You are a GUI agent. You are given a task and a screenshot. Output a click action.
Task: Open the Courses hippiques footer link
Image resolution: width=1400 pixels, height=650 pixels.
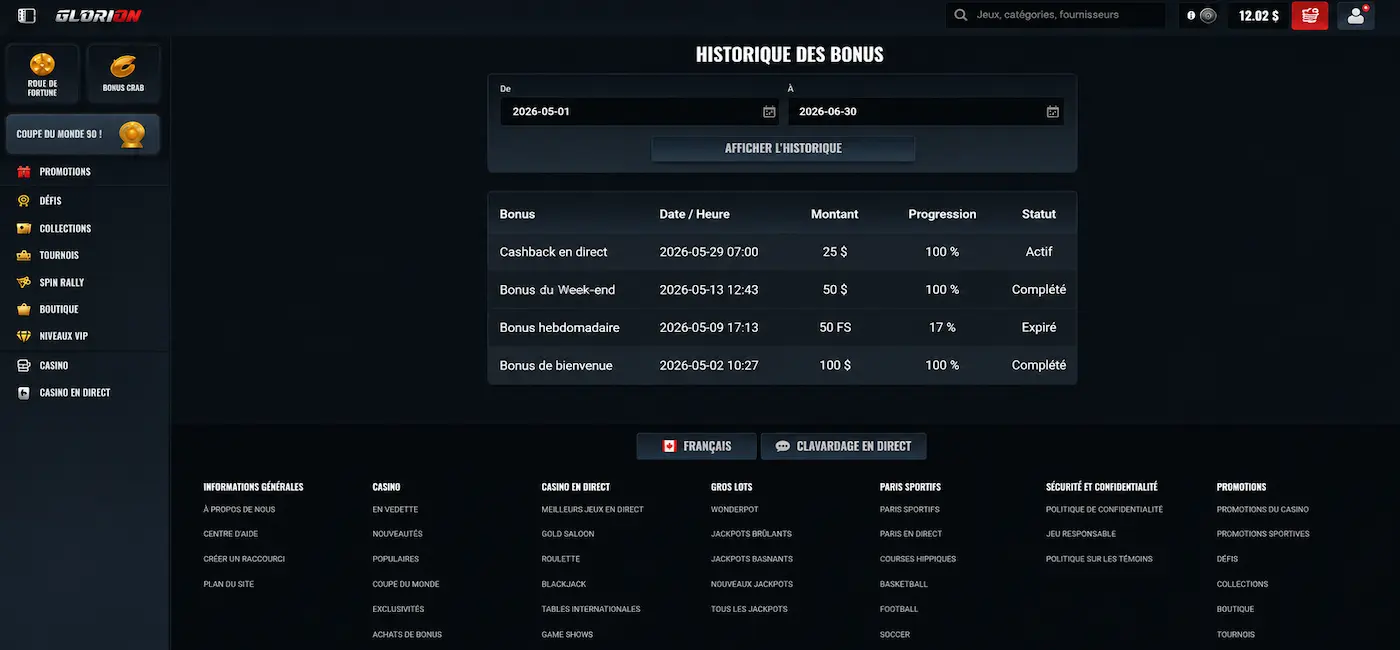pos(918,559)
